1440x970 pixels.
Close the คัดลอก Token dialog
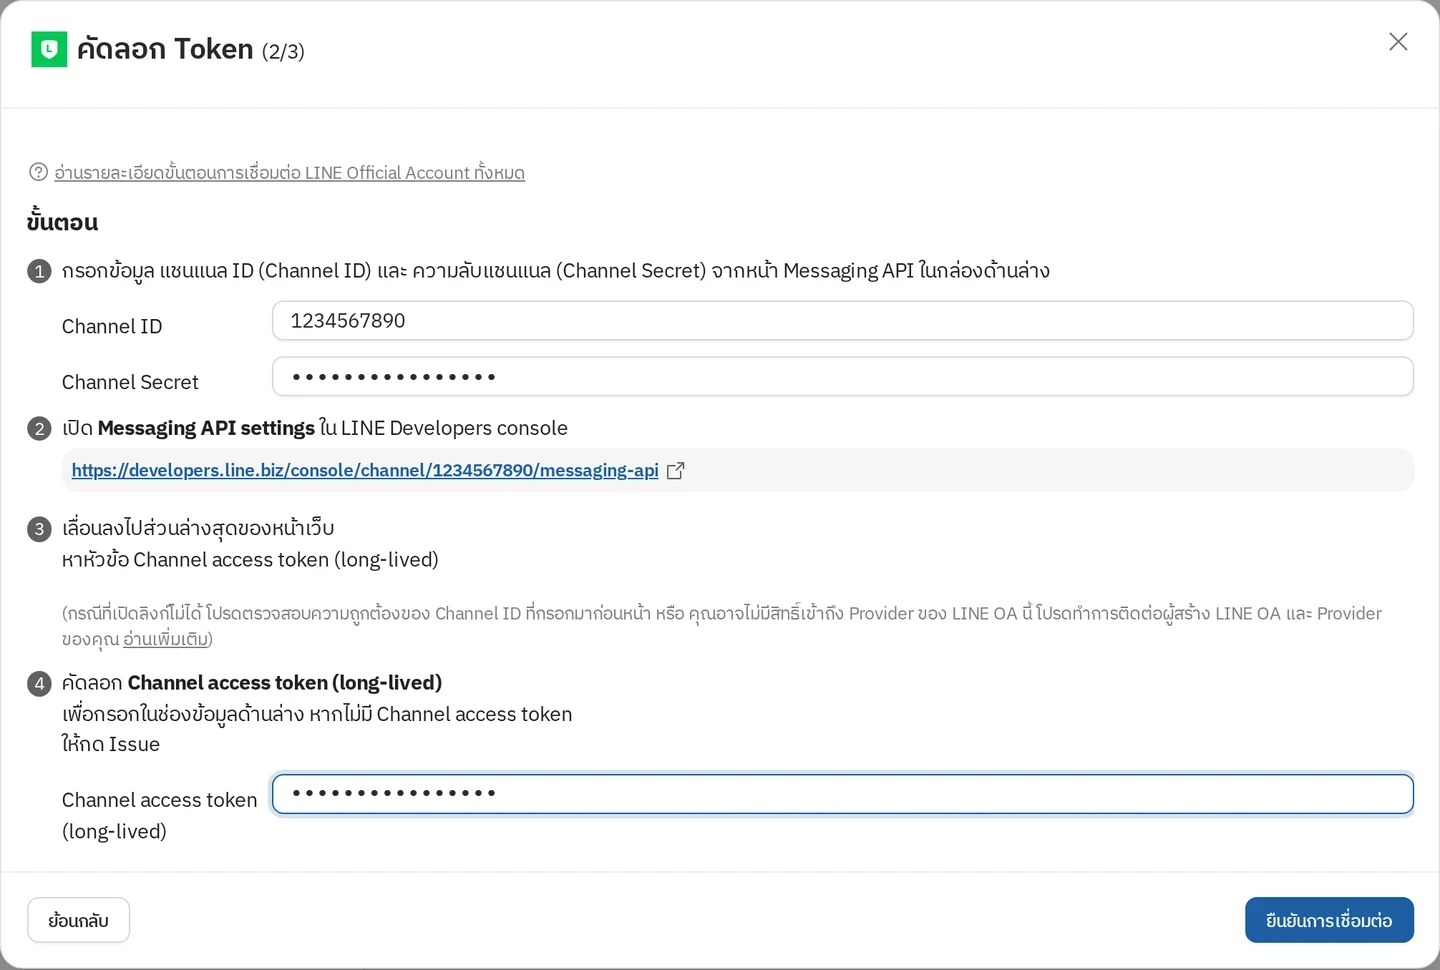point(1398,41)
